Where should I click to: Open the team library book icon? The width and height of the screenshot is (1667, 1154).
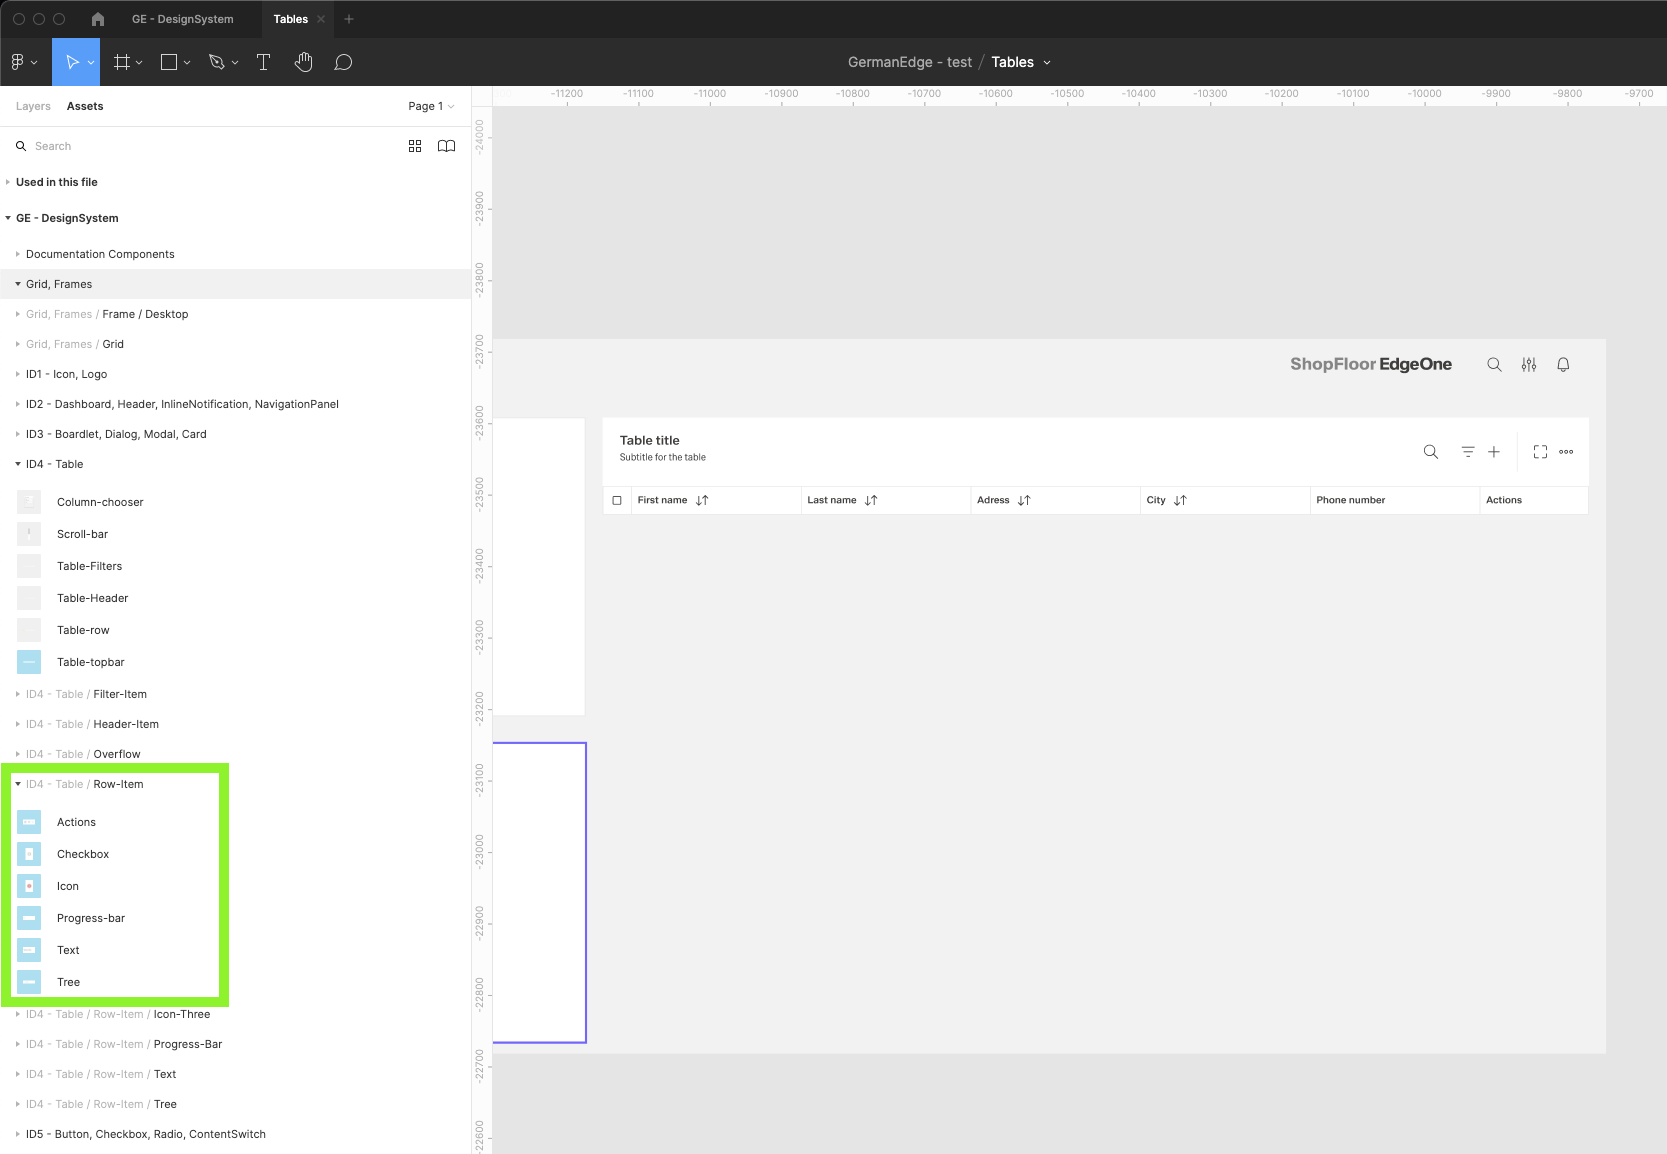(446, 146)
